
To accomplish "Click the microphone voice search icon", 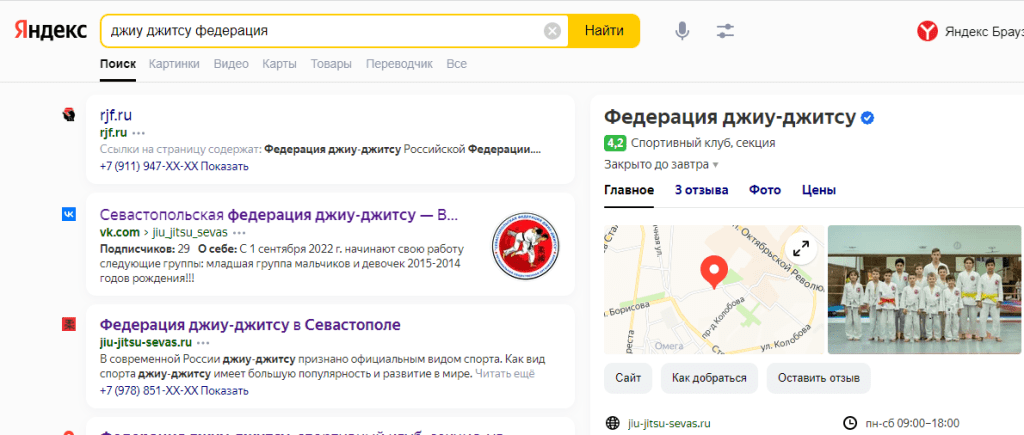I will [x=682, y=31].
